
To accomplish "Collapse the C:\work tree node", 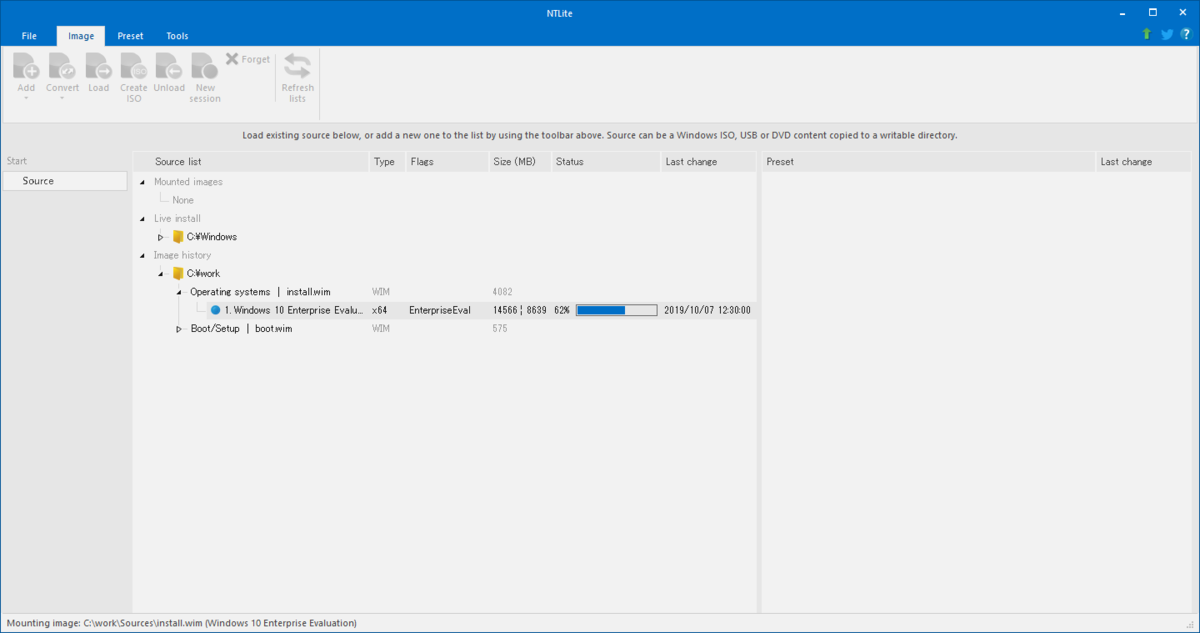I will pyautogui.click(x=161, y=274).
